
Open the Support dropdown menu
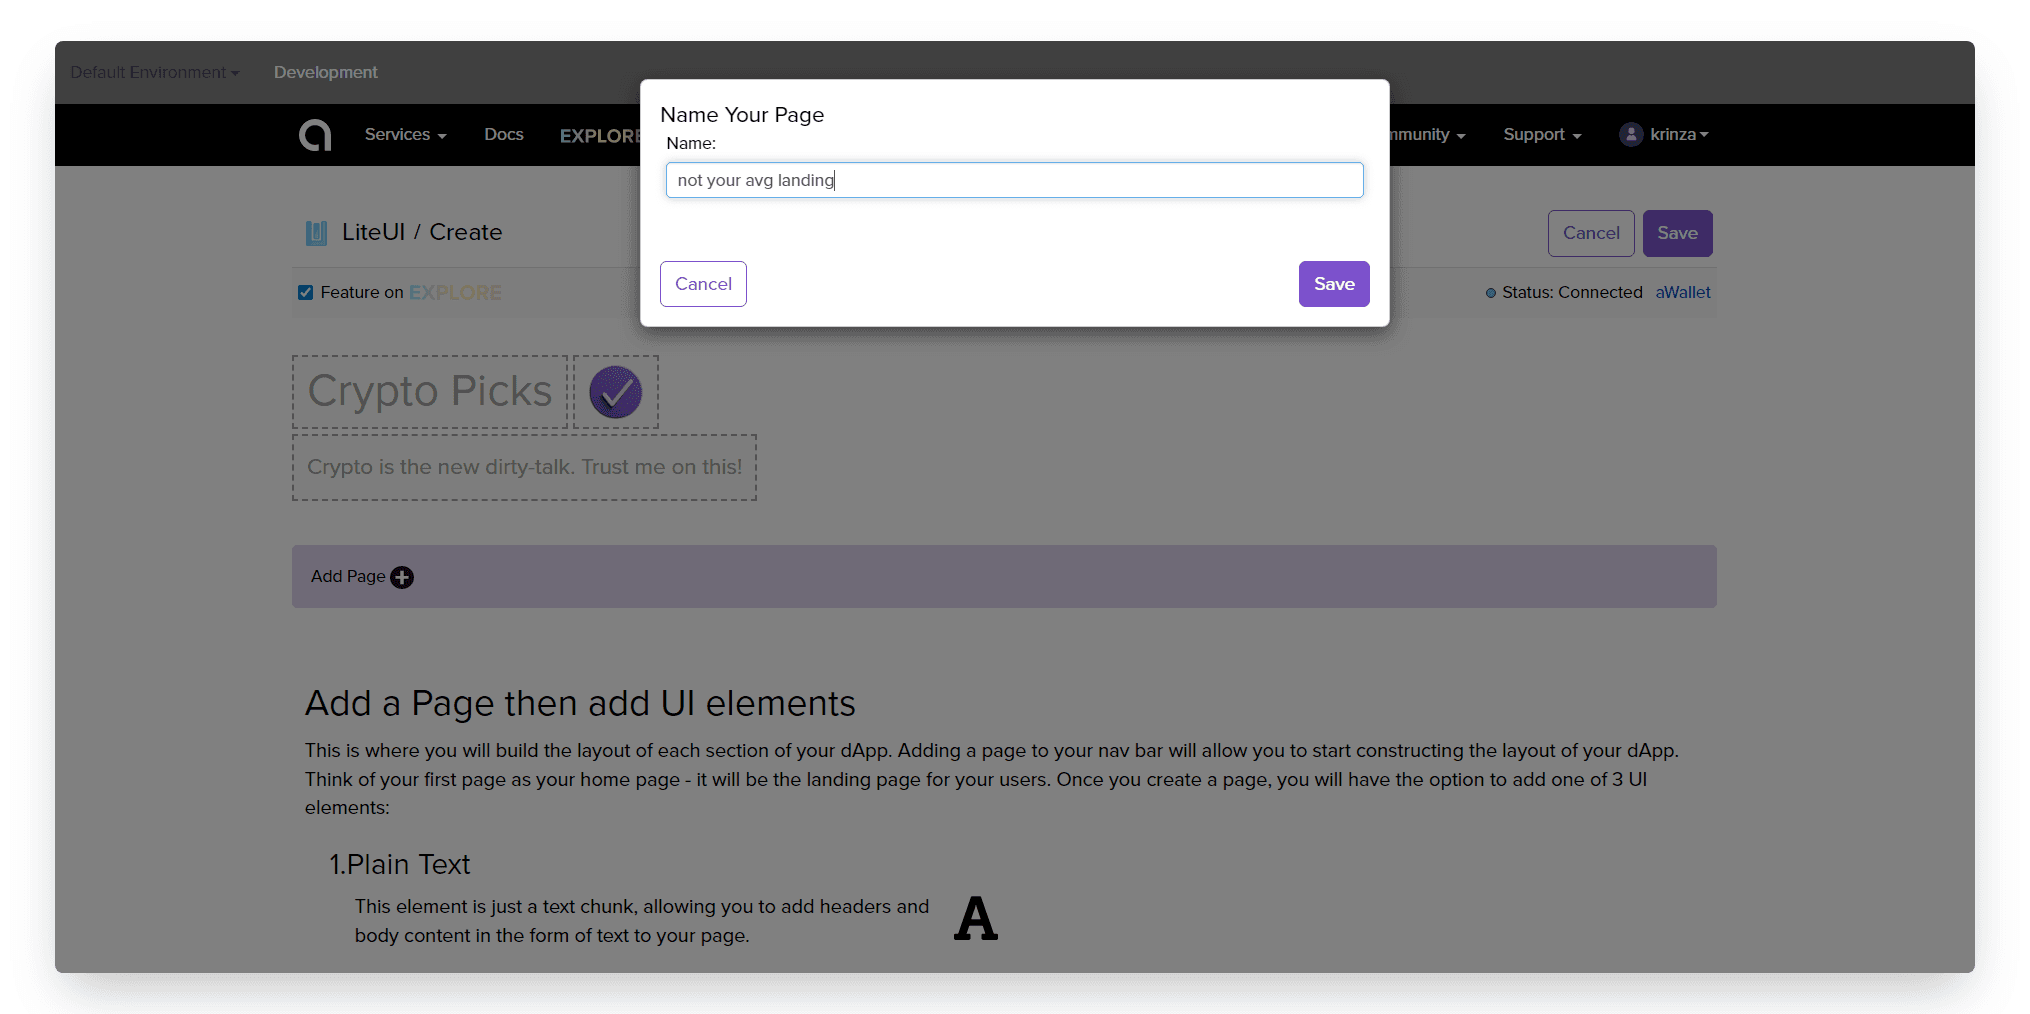pyautogui.click(x=1542, y=135)
